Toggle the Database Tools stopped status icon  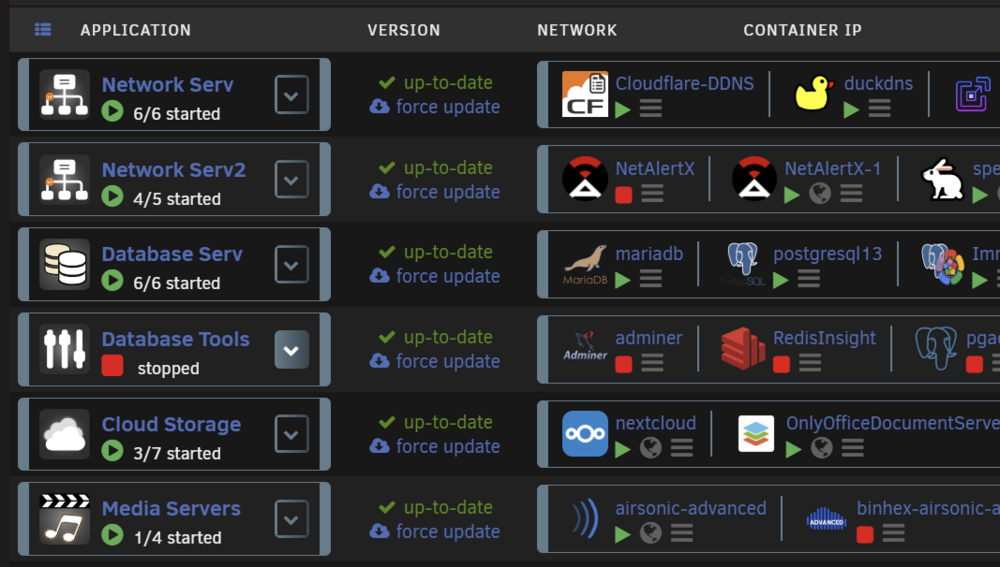click(x=112, y=365)
